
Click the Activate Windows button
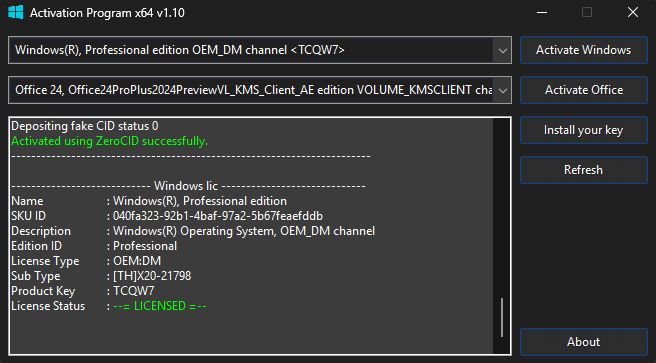click(x=584, y=50)
